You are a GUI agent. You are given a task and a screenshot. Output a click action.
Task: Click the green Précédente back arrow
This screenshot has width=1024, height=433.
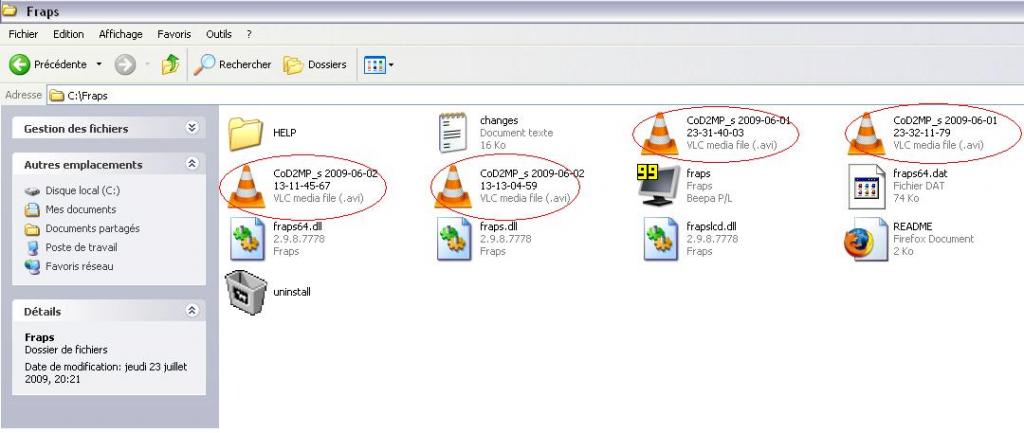tap(20, 65)
